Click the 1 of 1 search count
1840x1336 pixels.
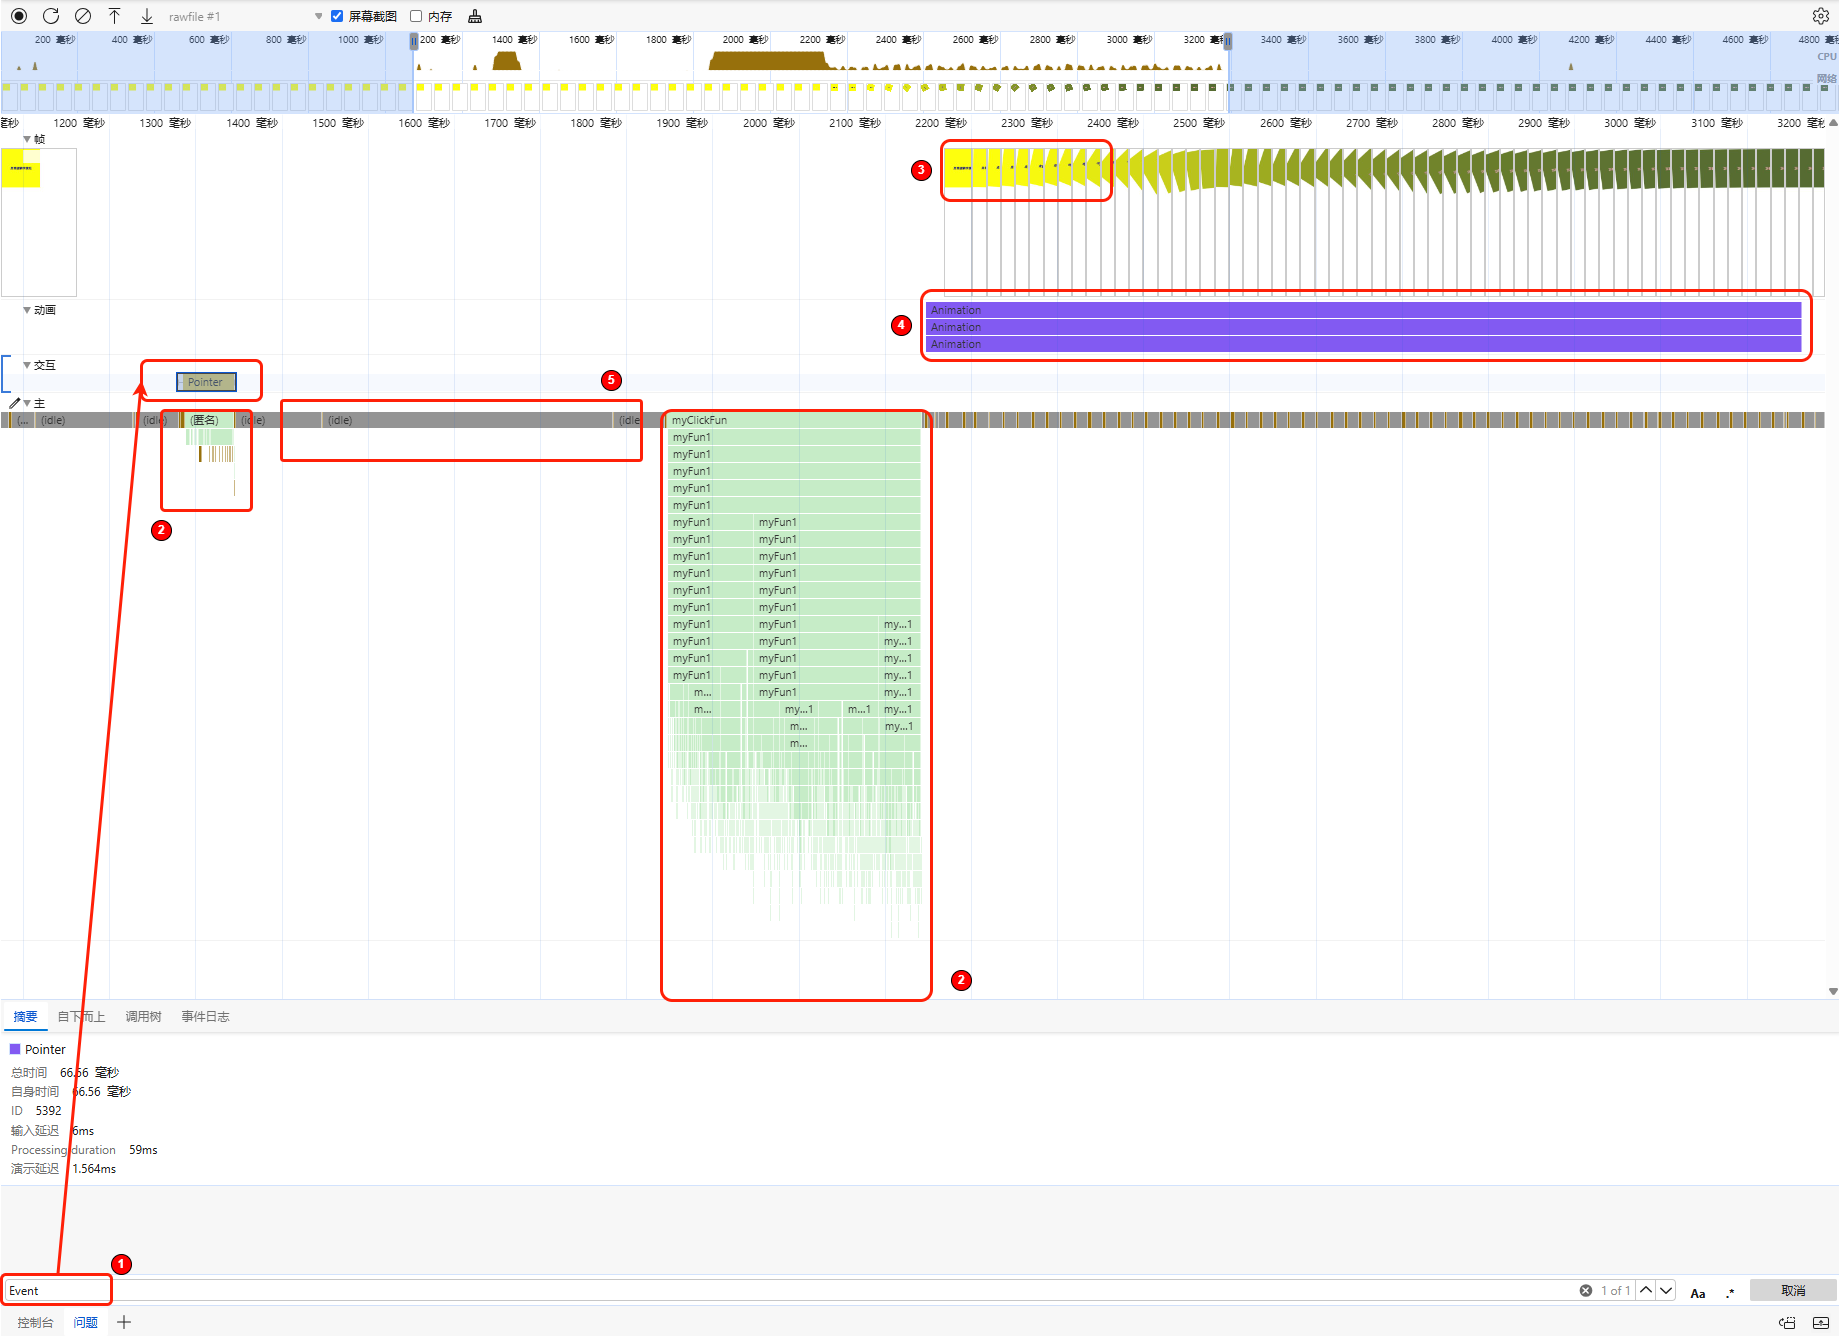pos(1615,1290)
